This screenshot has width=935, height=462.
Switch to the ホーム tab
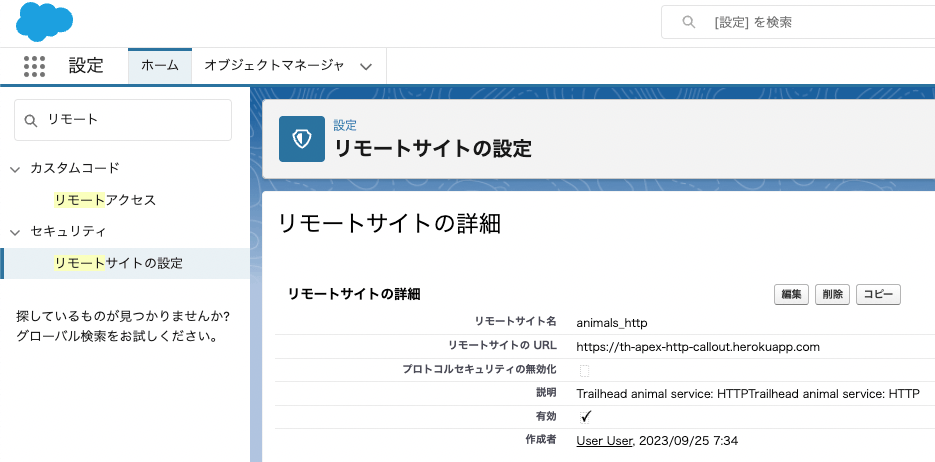coord(160,66)
